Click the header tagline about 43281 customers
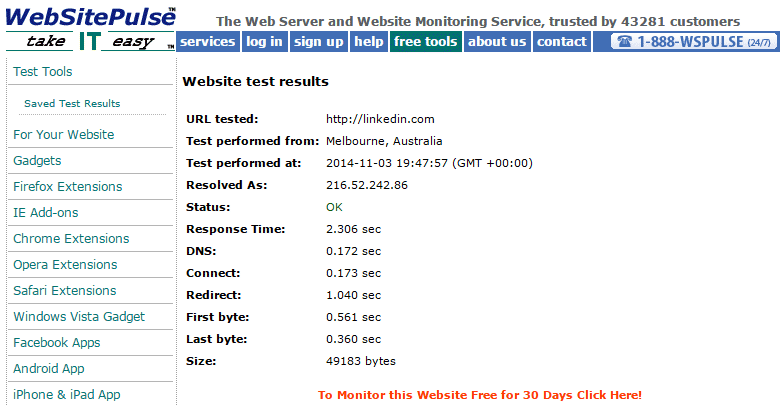782x405 pixels. point(478,21)
